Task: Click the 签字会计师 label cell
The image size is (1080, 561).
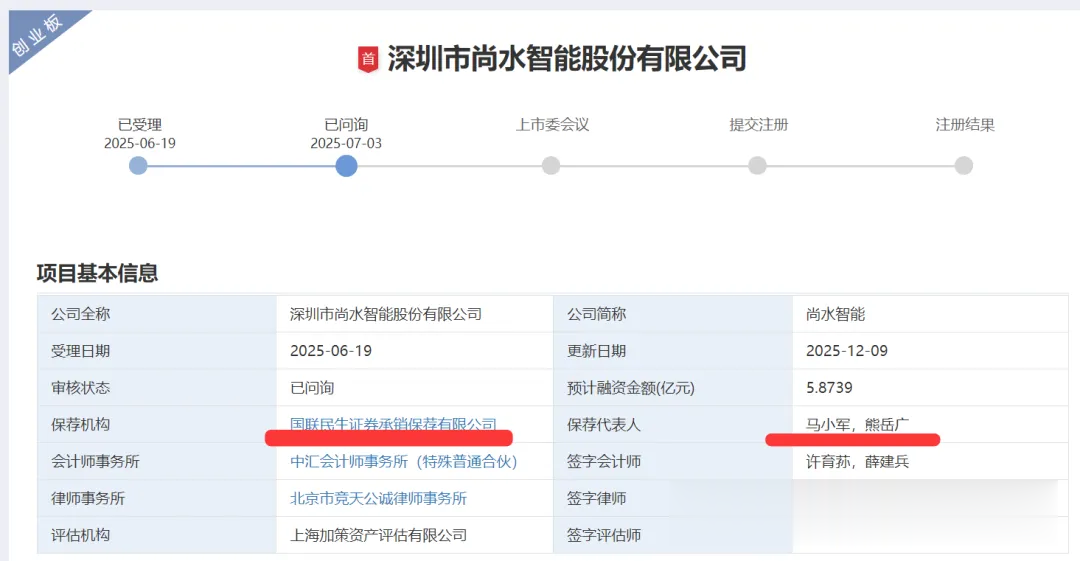Action: click(x=673, y=461)
